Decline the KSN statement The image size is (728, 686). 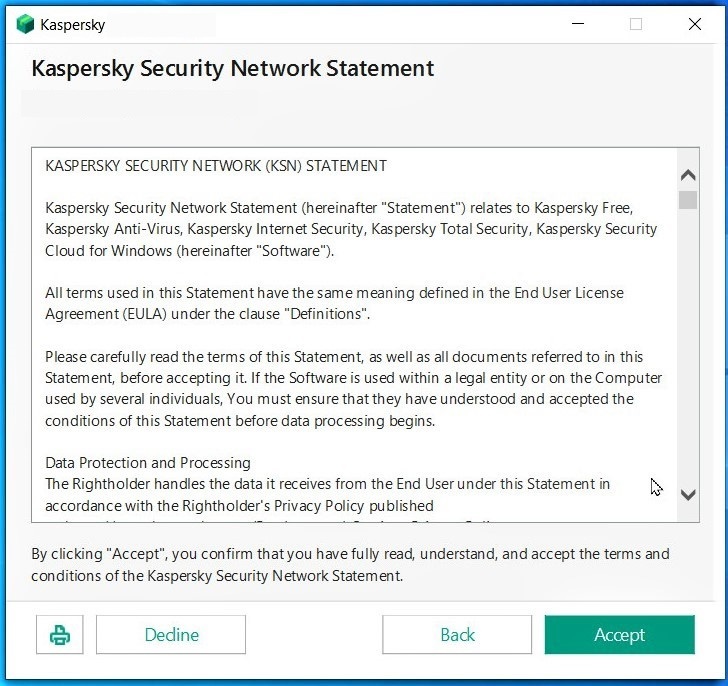click(x=171, y=635)
